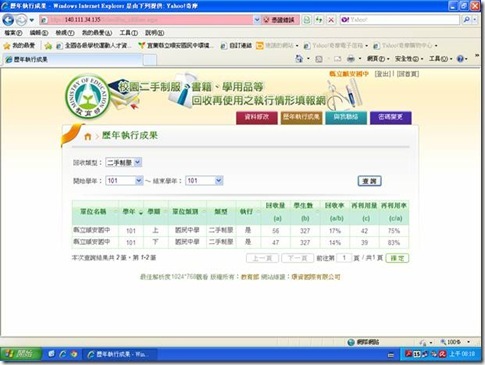Image resolution: width=485 pixels, height=365 pixels.
Task: Click the Print icon in command bar
Action: coord(351,59)
